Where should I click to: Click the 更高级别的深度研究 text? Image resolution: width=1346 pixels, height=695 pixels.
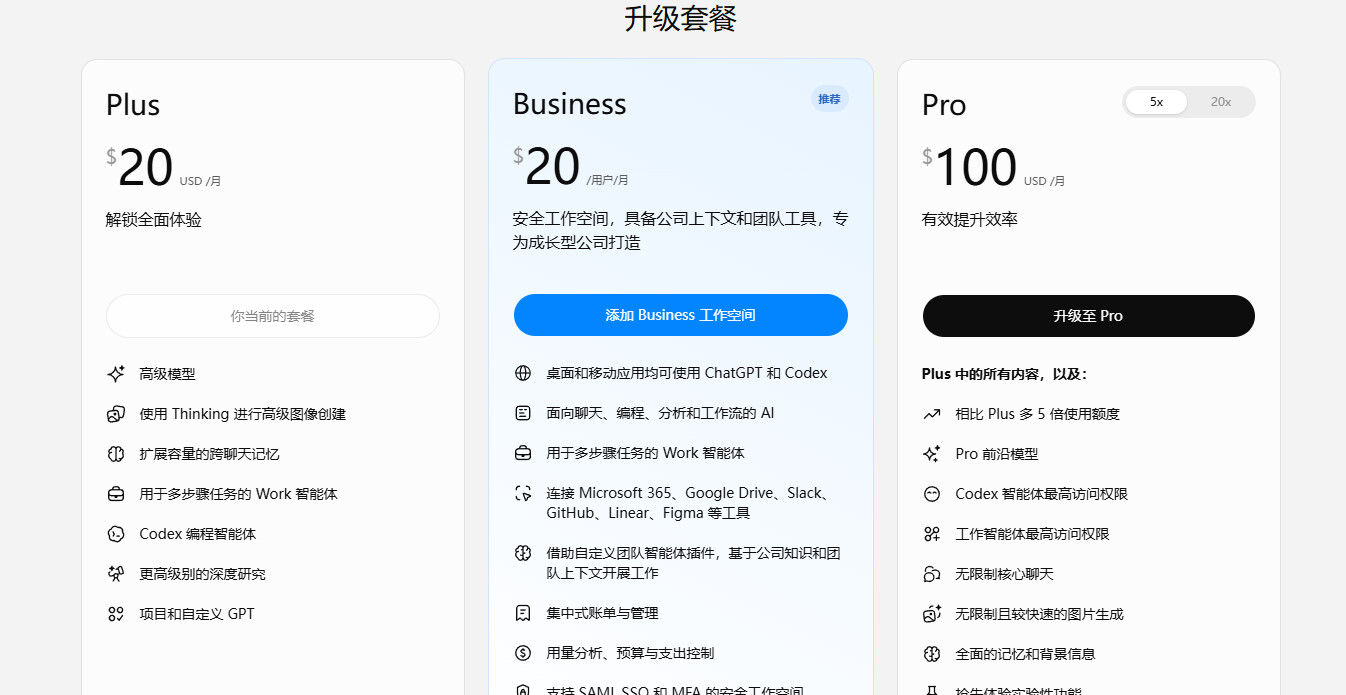(x=203, y=574)
